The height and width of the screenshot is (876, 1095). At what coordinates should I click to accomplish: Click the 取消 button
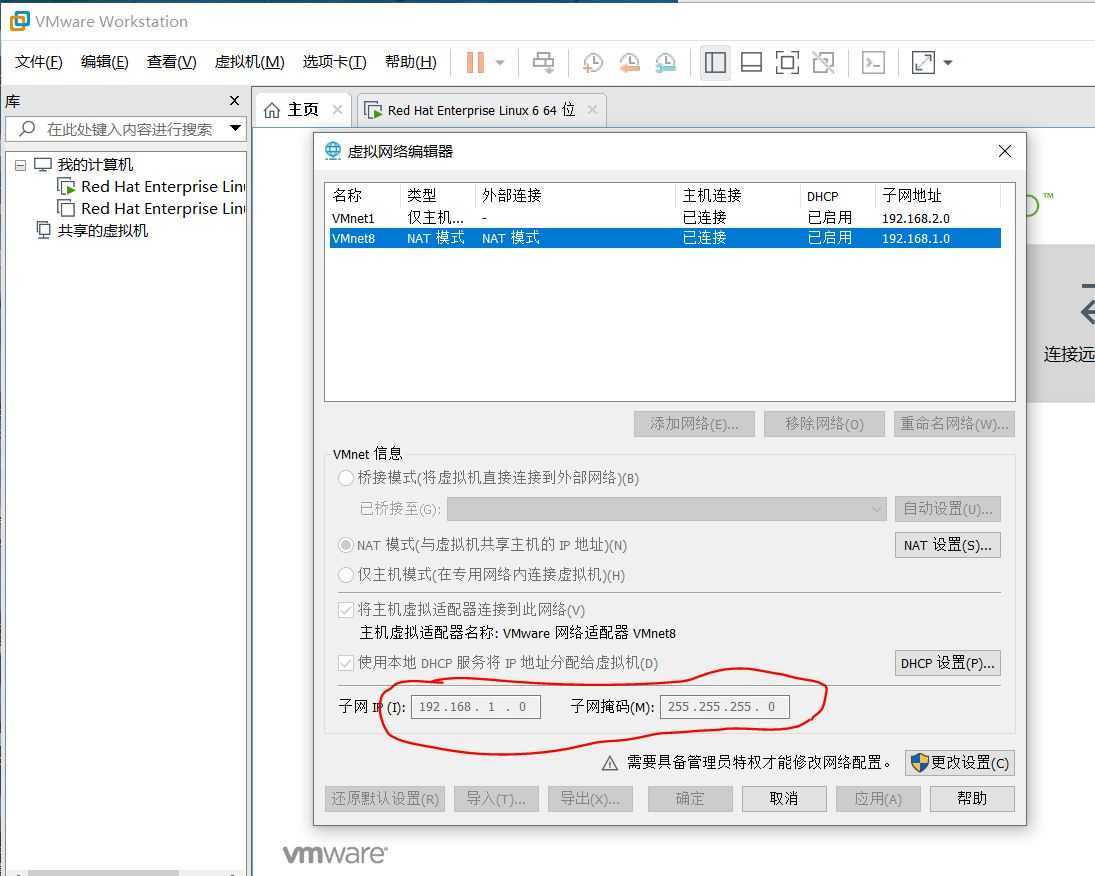point(784,799)
